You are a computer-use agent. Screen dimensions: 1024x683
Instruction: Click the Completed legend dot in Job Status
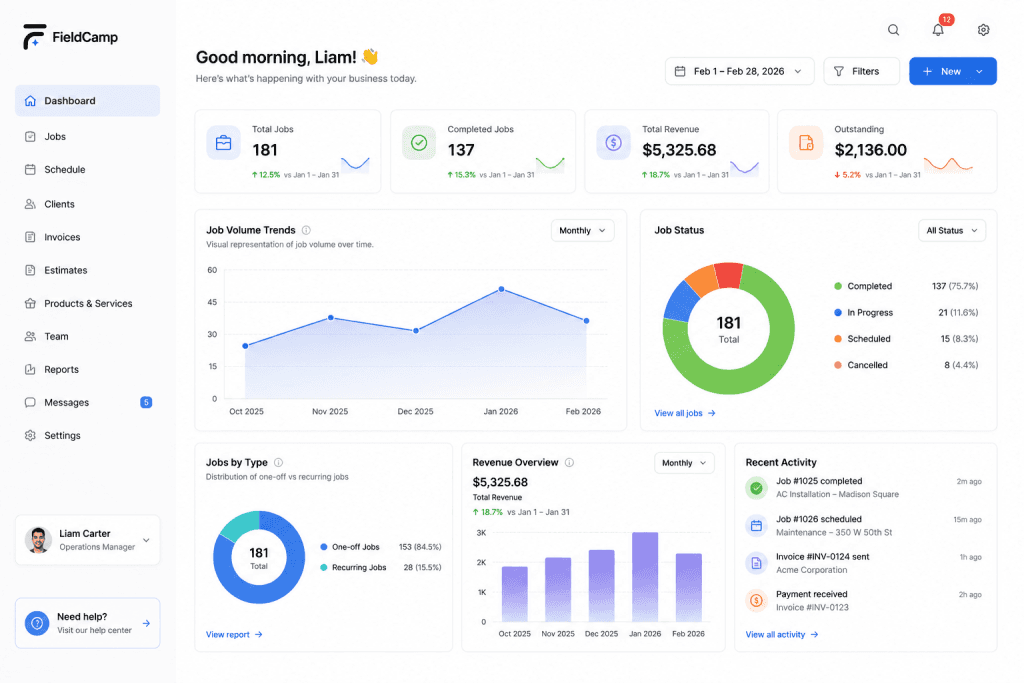[x=838, y=286]
